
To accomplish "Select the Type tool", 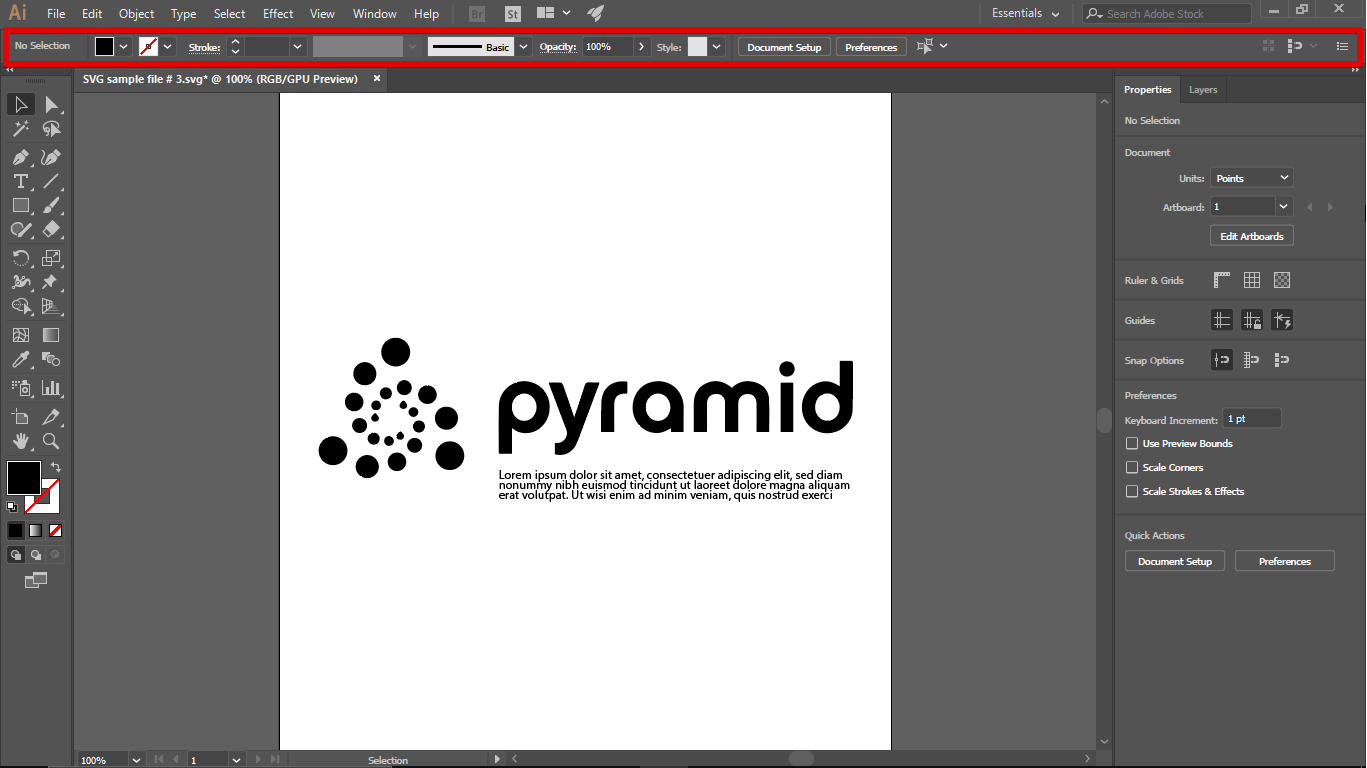I will coord(20,181).
